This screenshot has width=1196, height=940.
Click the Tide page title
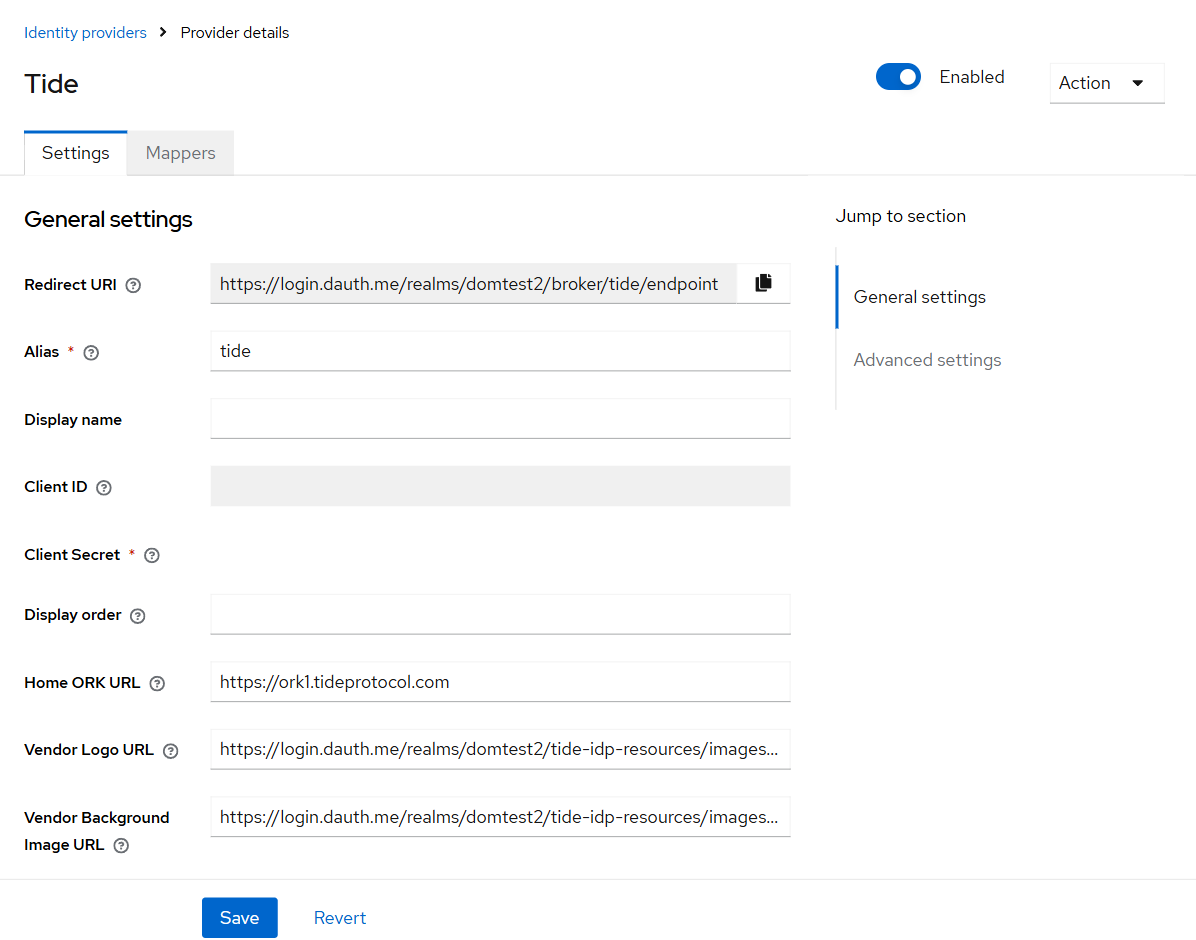[x=51, y=84]
